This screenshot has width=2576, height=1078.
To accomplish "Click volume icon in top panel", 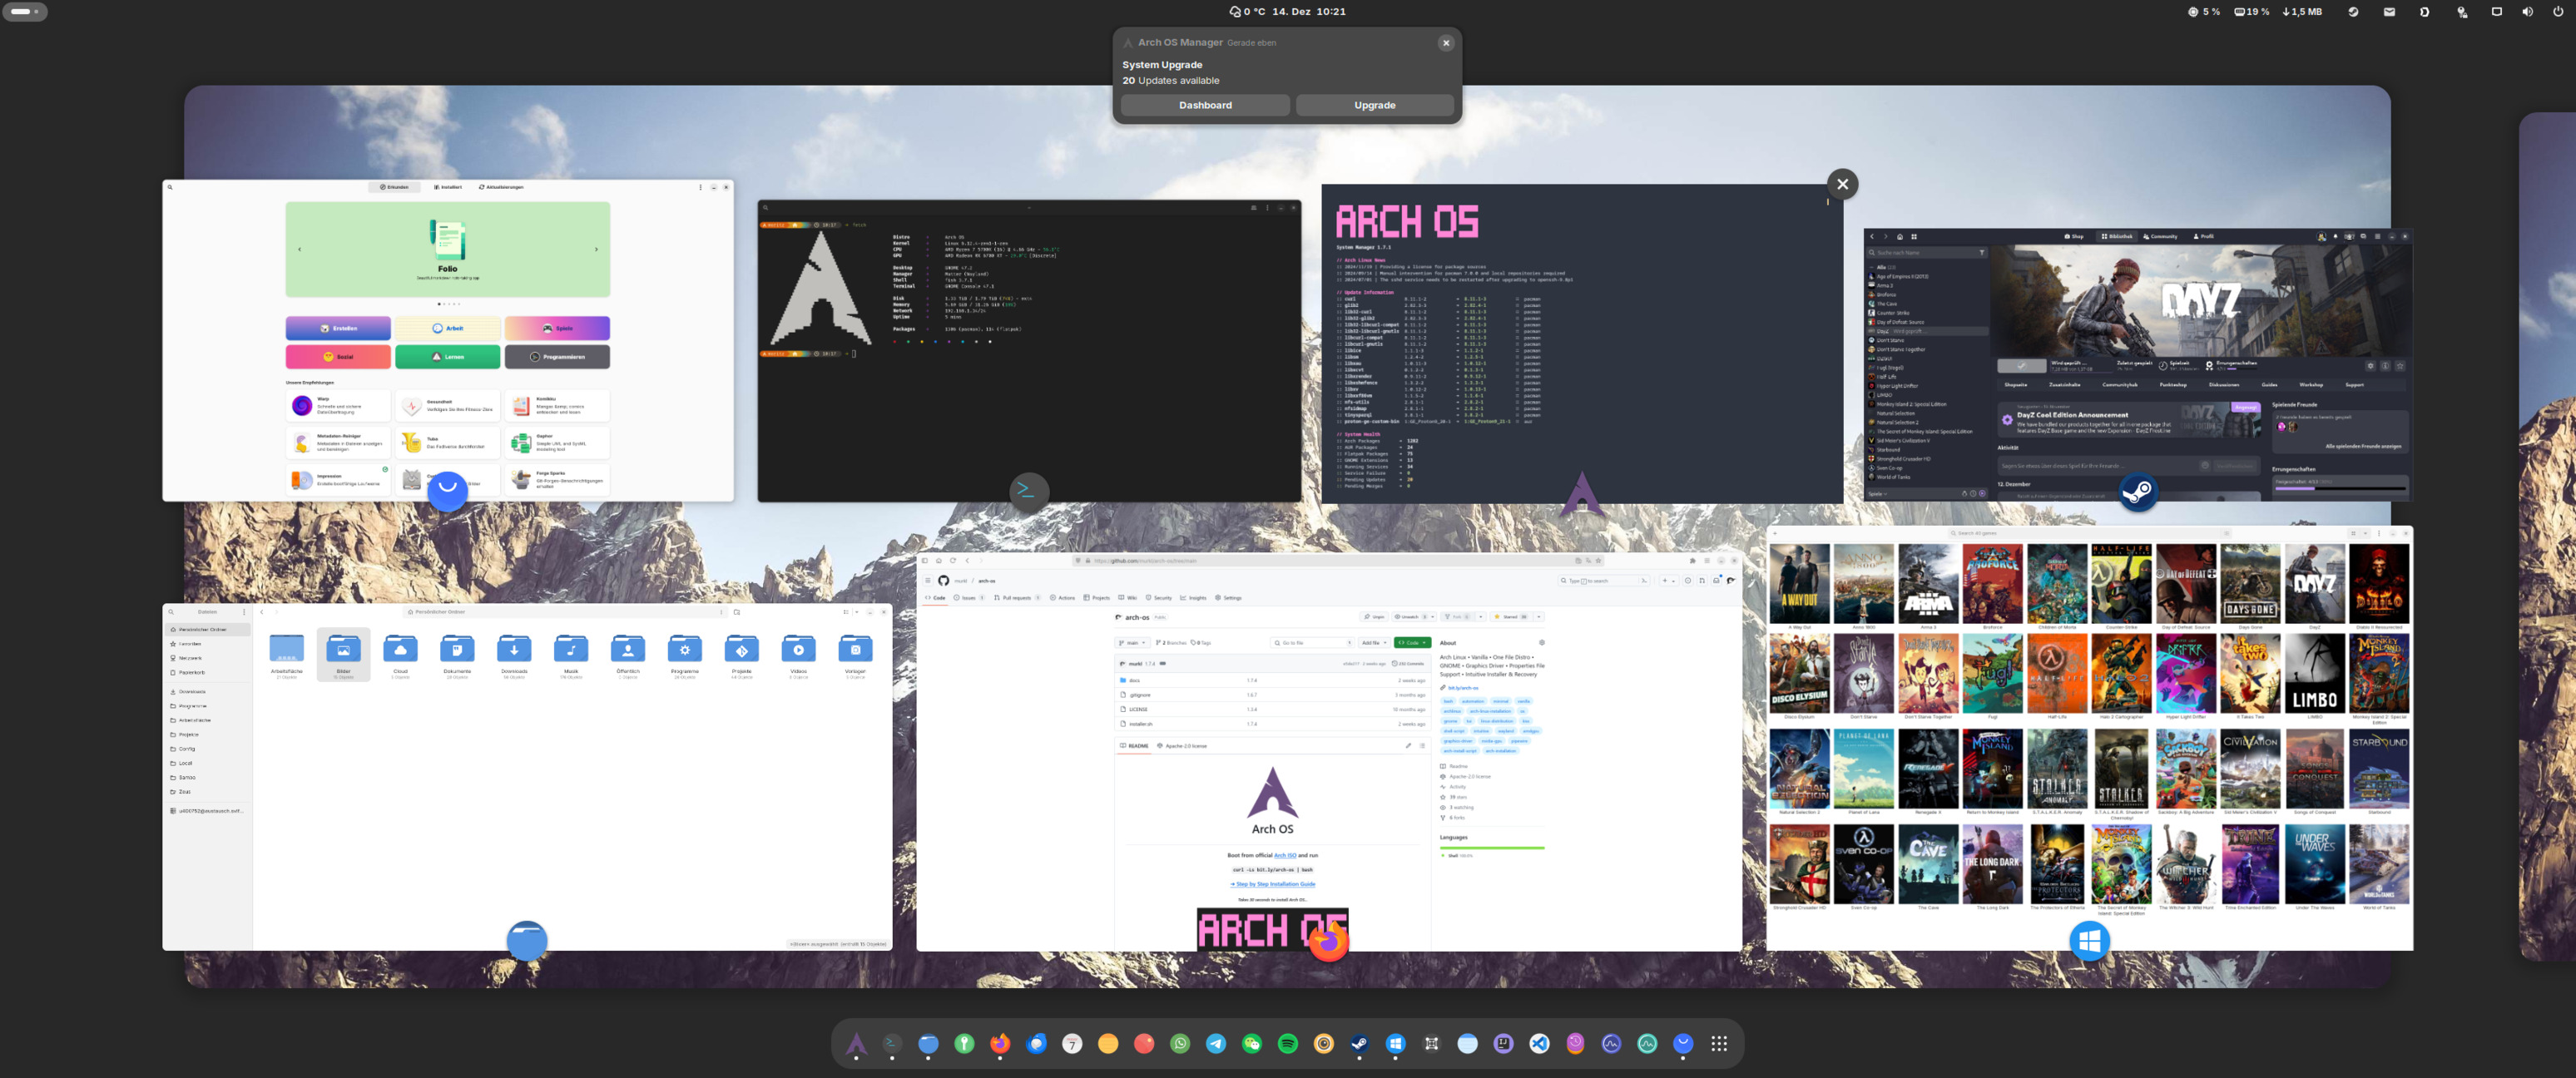I will click(2527, 12).
